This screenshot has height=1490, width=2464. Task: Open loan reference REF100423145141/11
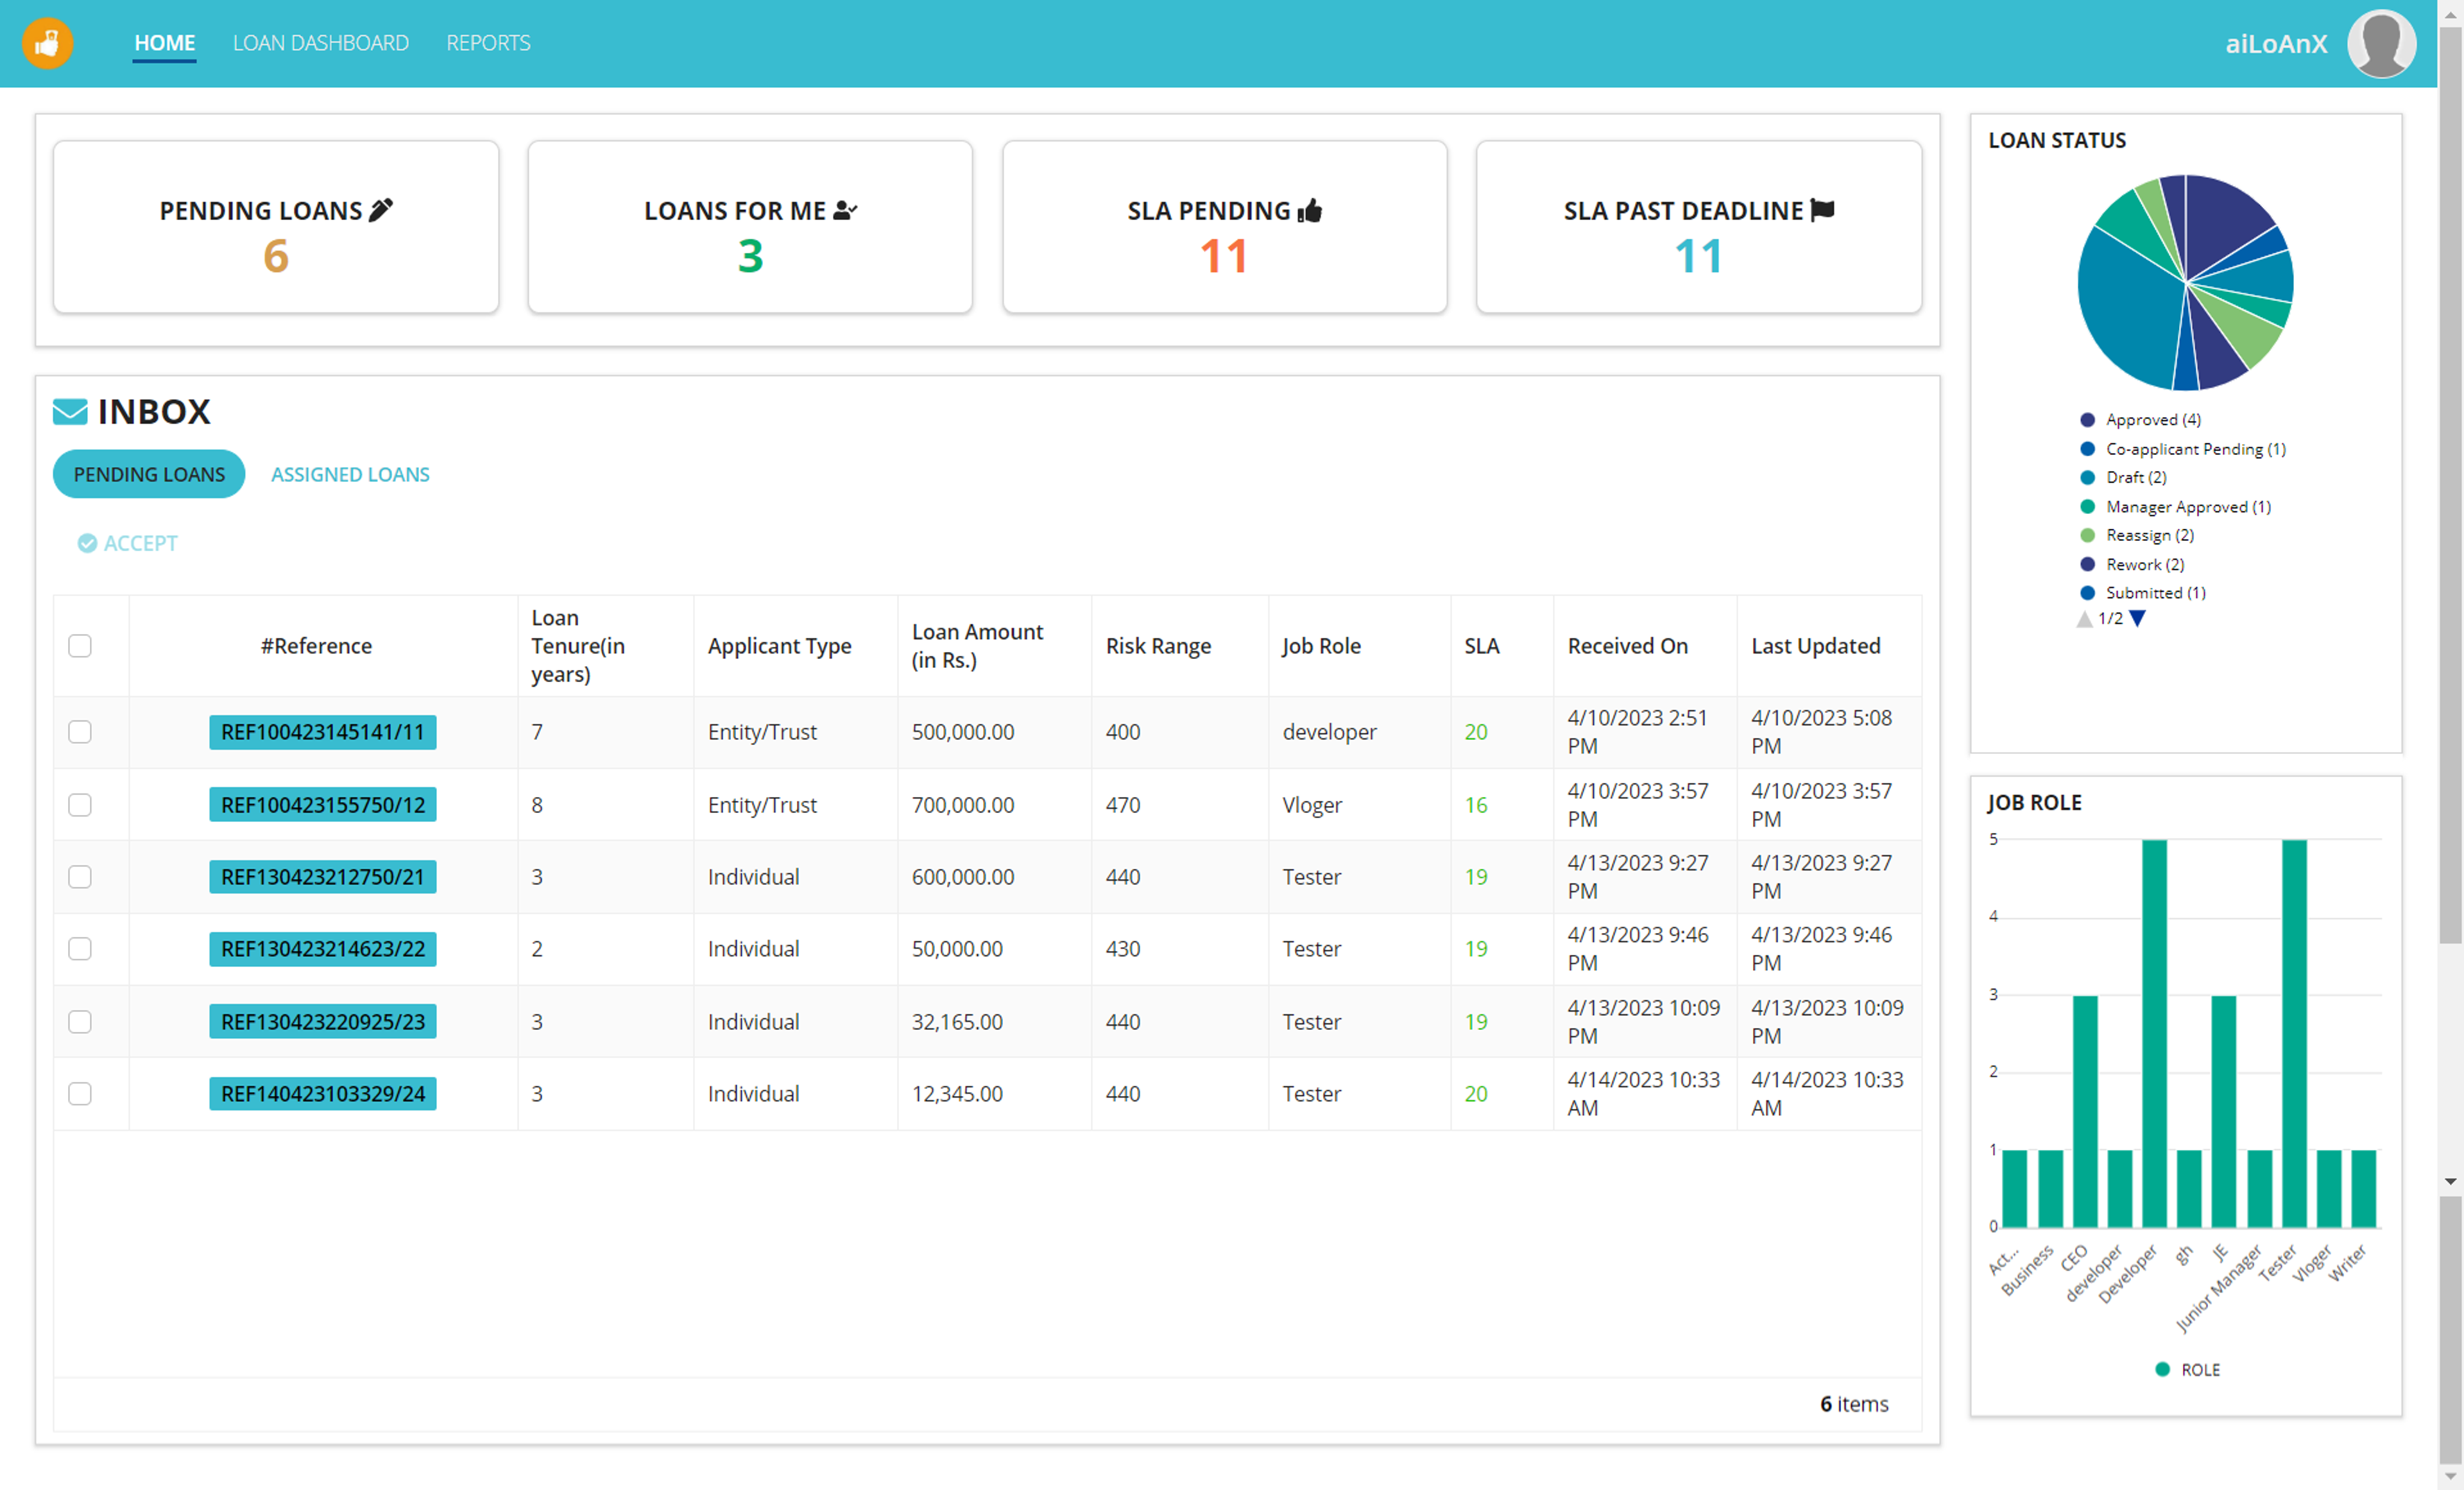coord(323,732)
